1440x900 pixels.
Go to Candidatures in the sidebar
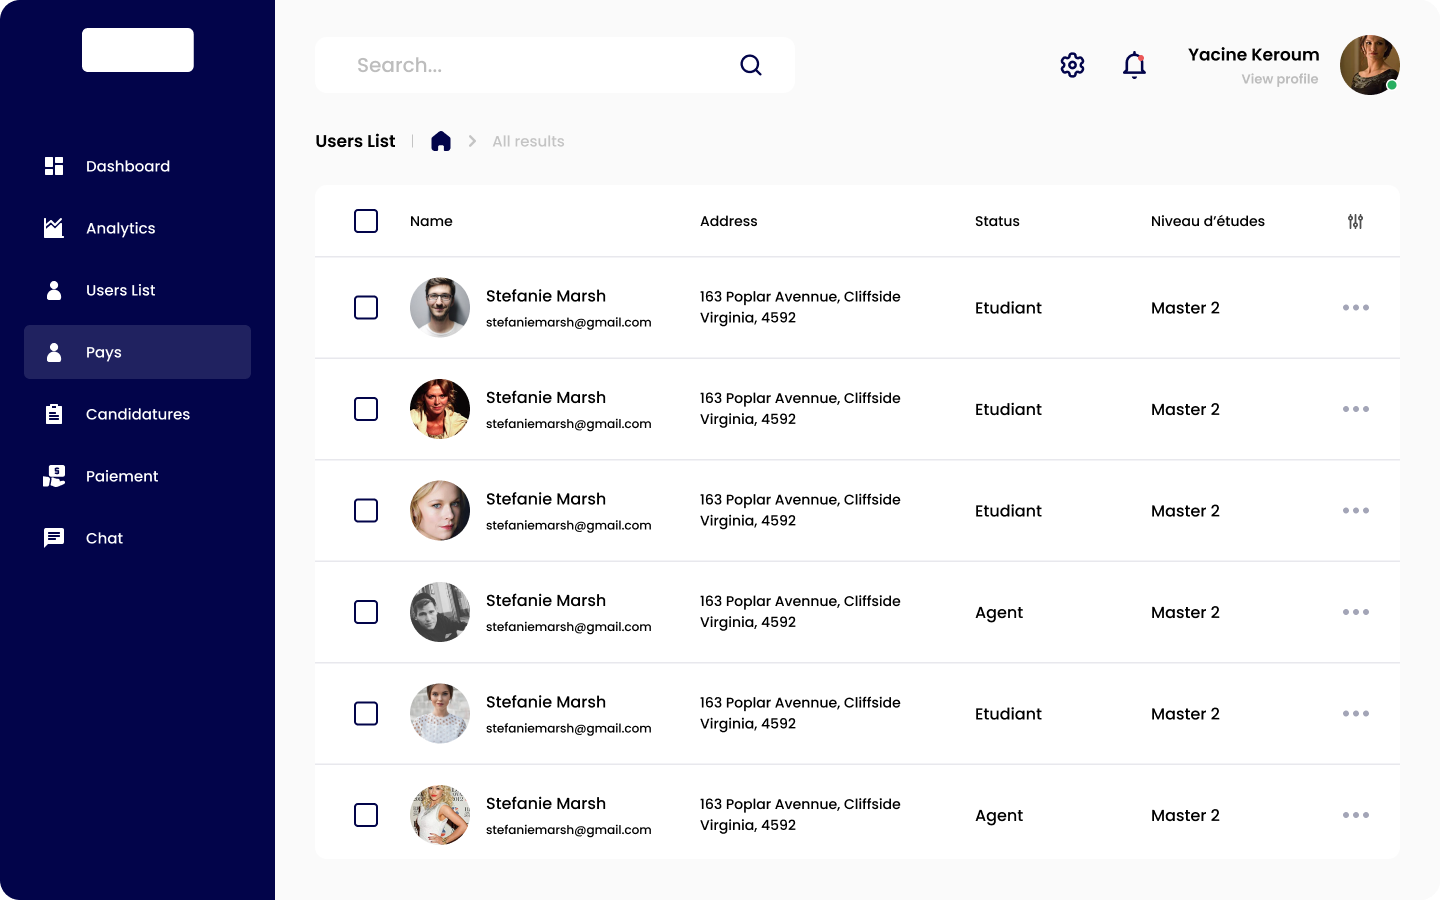pos(137,414)
